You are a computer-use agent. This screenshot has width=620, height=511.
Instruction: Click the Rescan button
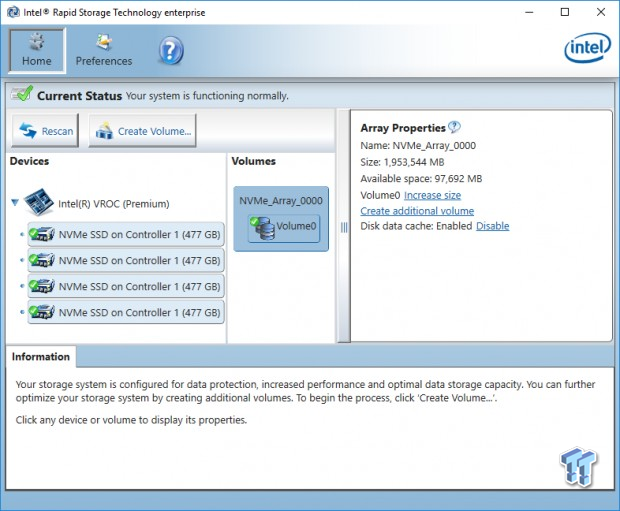pos(45,131)
